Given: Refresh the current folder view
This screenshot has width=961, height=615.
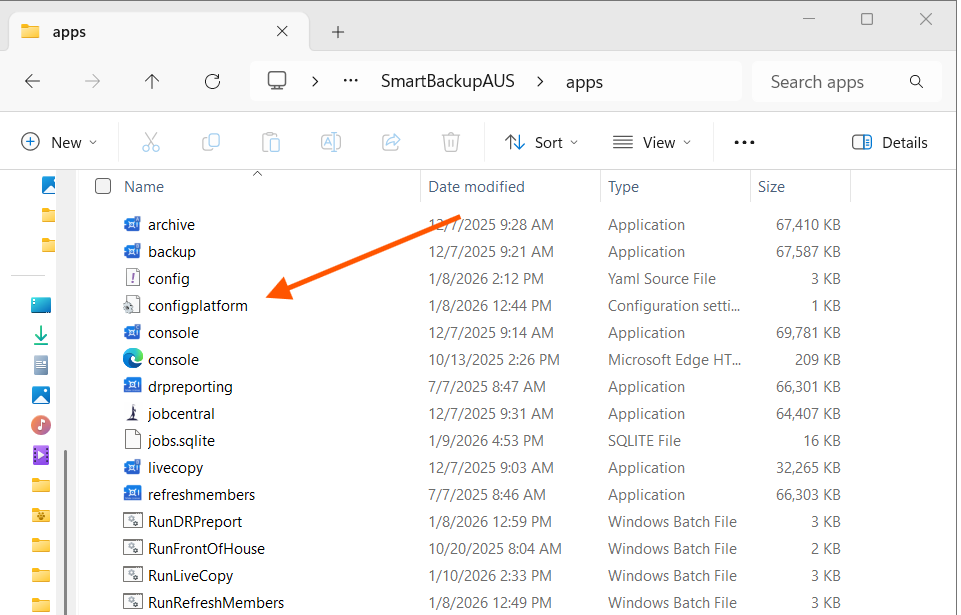Looking at the screenshot, I should (212, 82).
